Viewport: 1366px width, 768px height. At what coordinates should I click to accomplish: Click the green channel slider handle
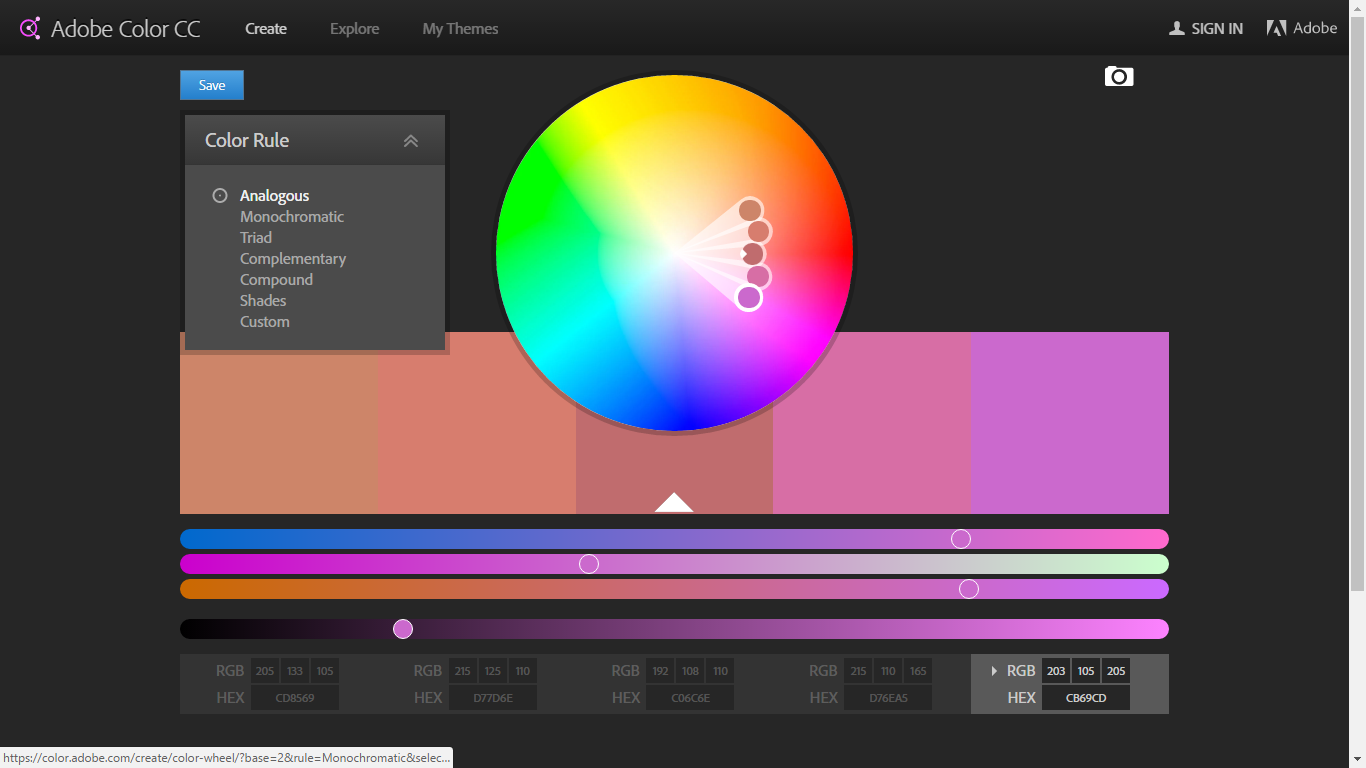point(589,564)
